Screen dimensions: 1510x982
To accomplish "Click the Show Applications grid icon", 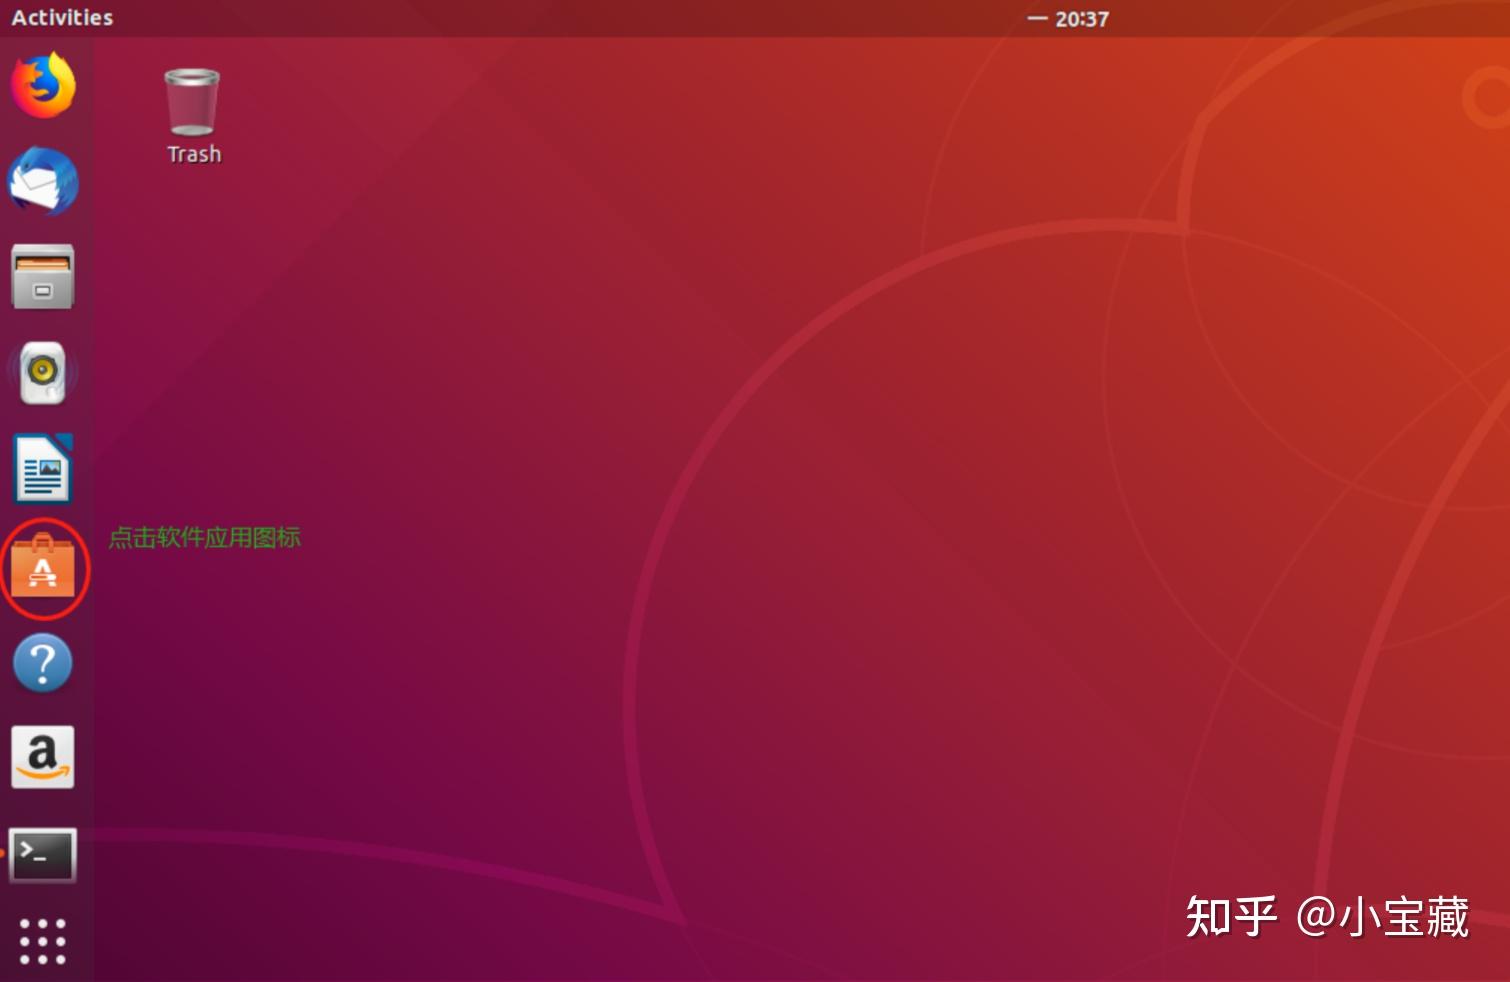I will click(x=44, y=940).
